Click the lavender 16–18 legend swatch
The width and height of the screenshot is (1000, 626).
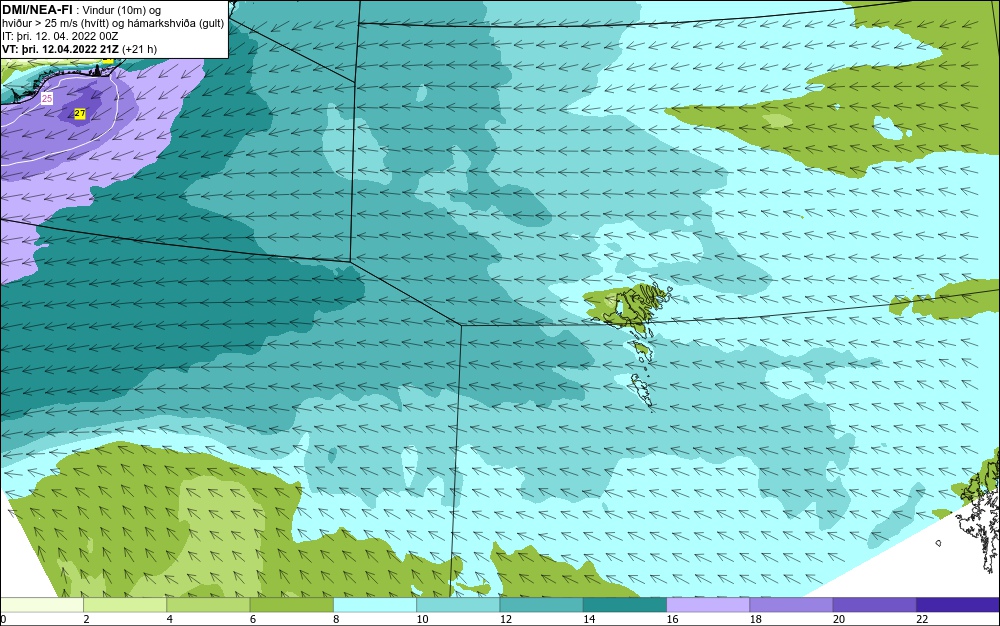pos(708,605)
